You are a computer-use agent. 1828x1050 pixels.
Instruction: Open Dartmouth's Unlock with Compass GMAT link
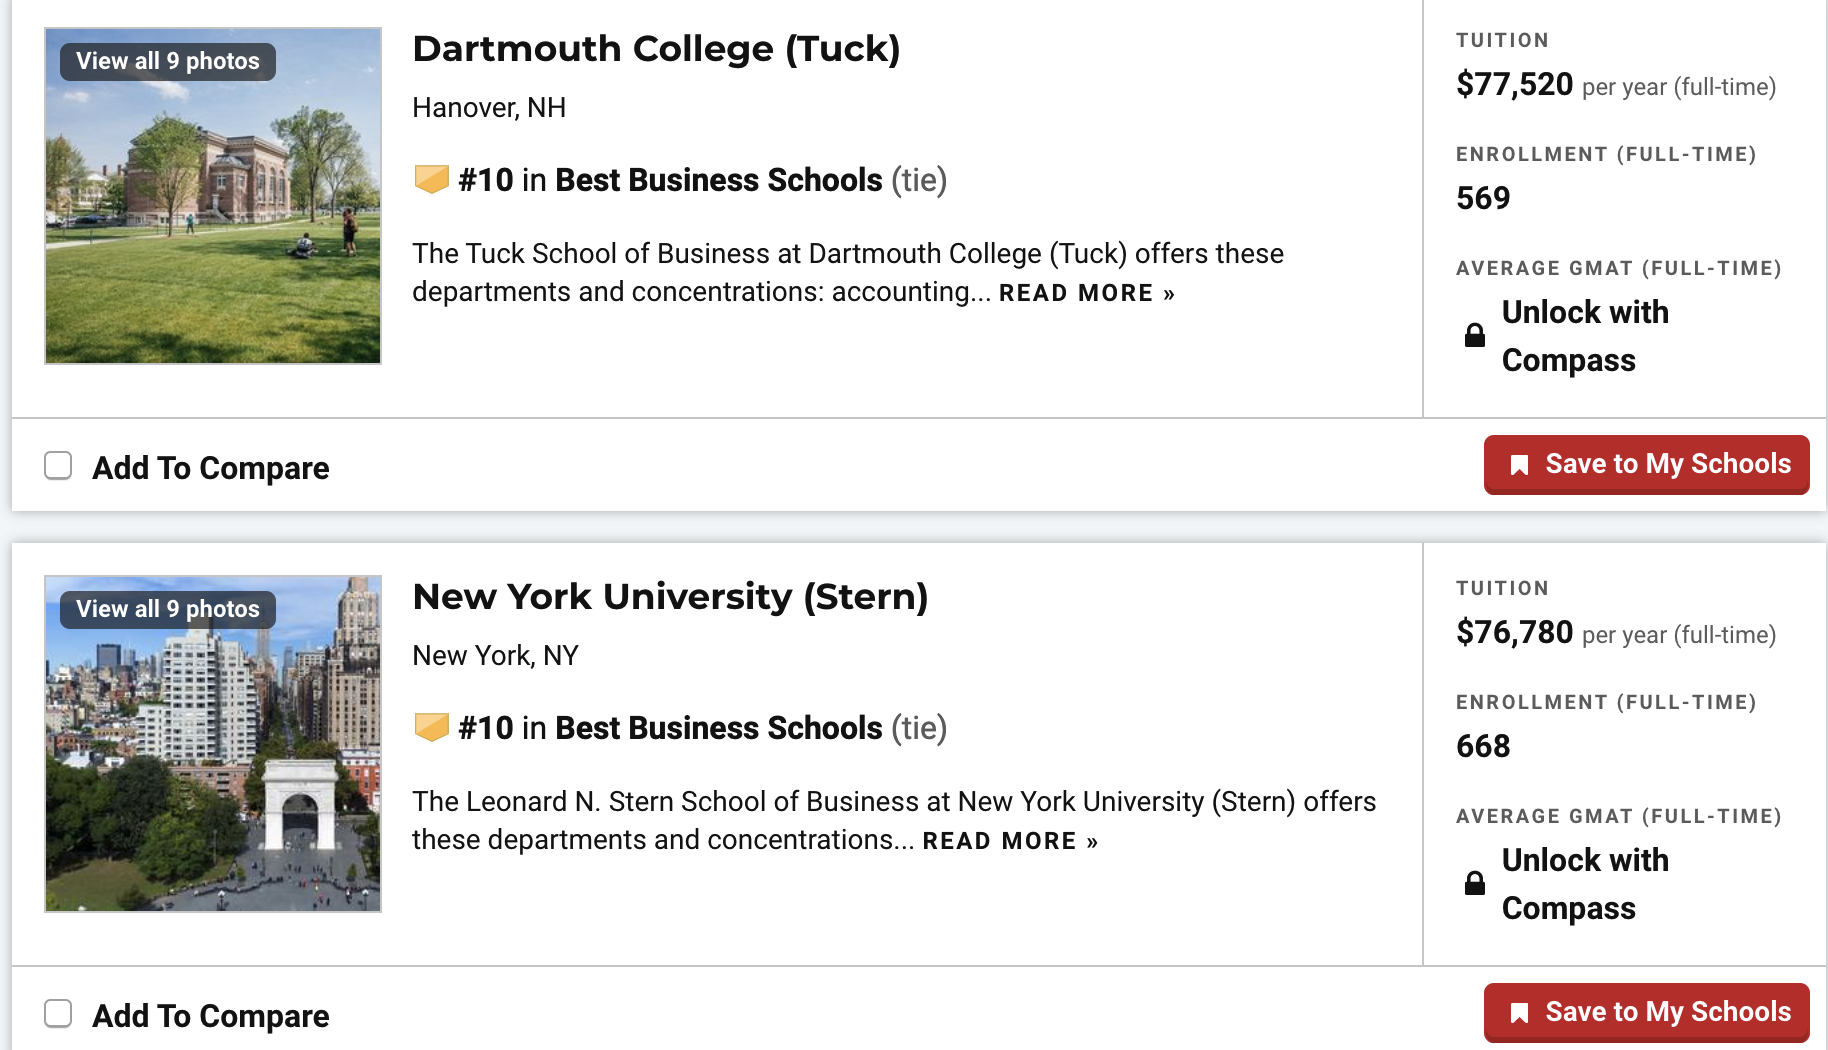coord(1585,336)
